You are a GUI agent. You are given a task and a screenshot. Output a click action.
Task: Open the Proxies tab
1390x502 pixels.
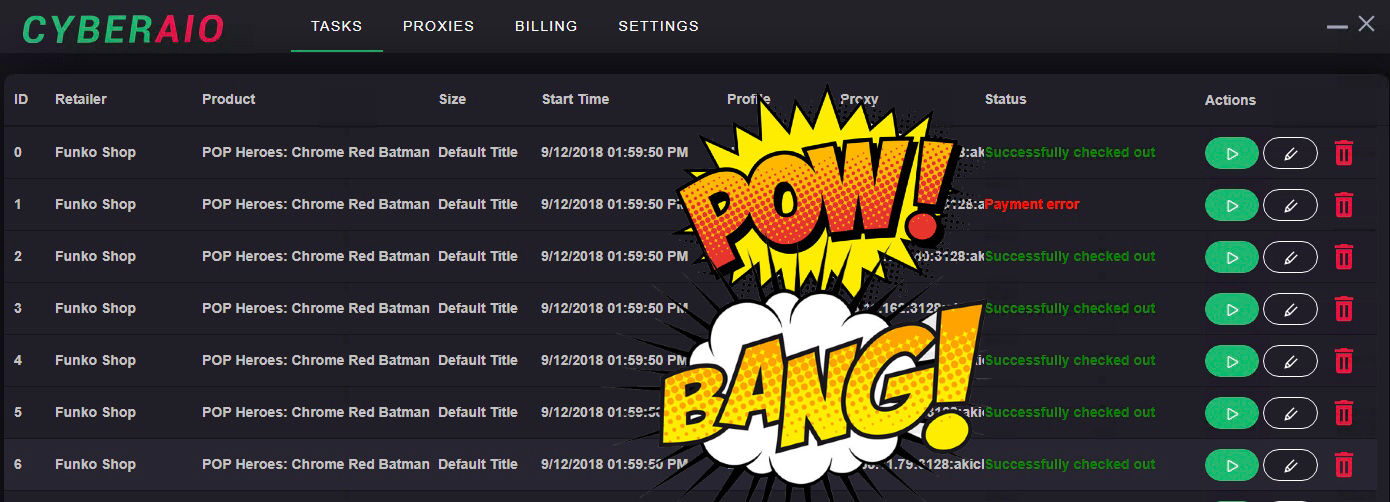pyautogui.click(x=438, y=26)
